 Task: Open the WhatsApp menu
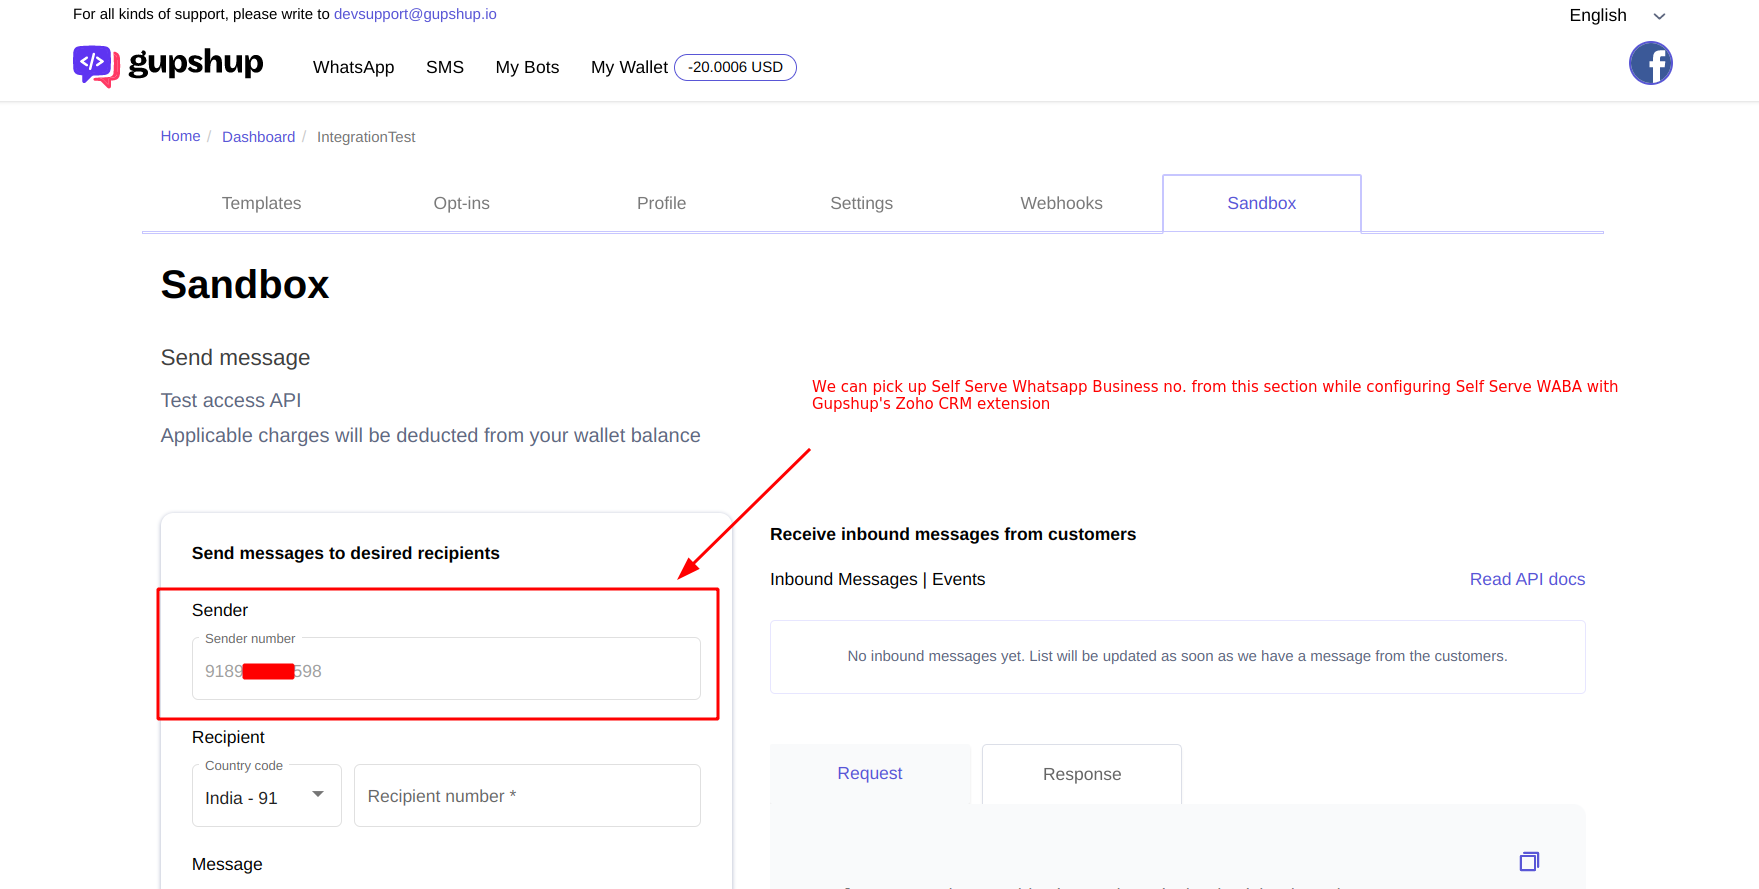353,67
